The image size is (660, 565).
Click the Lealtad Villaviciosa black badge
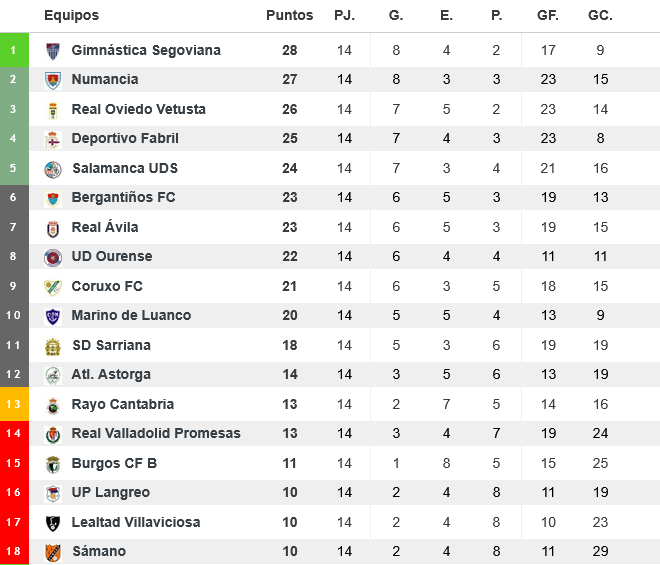click(53, 523)
